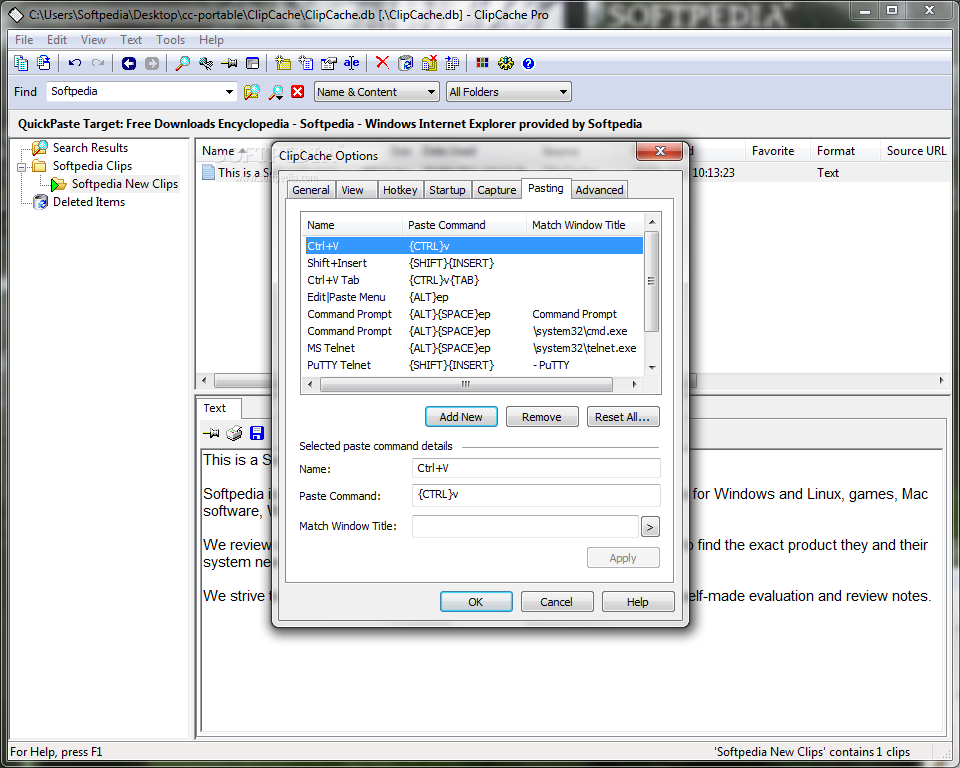Viewport: 960px width, 768px height.
Task: Clear search with red X in Find bar
Action: 298,92
